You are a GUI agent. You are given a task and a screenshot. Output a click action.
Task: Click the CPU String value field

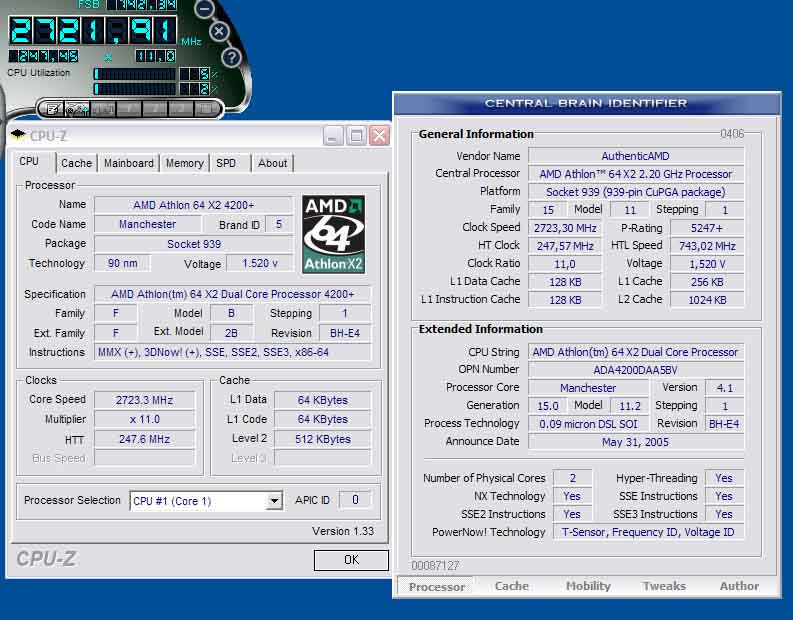point(636,352)
